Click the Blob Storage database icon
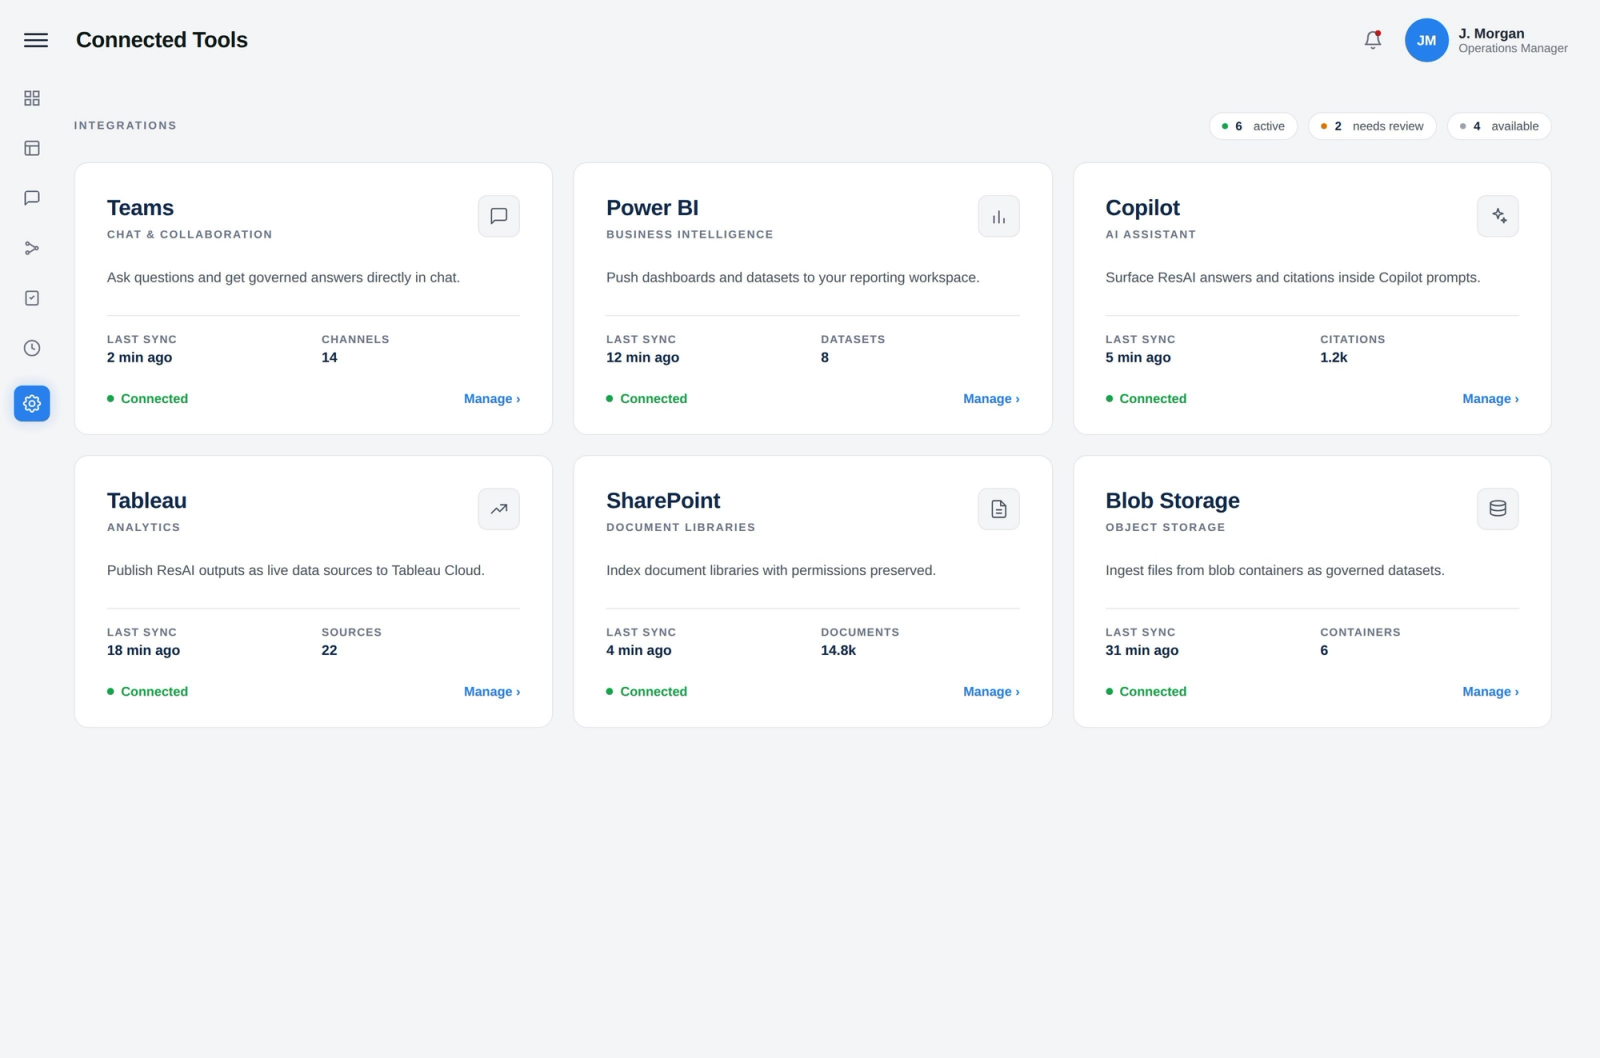 coord(1498,509)
